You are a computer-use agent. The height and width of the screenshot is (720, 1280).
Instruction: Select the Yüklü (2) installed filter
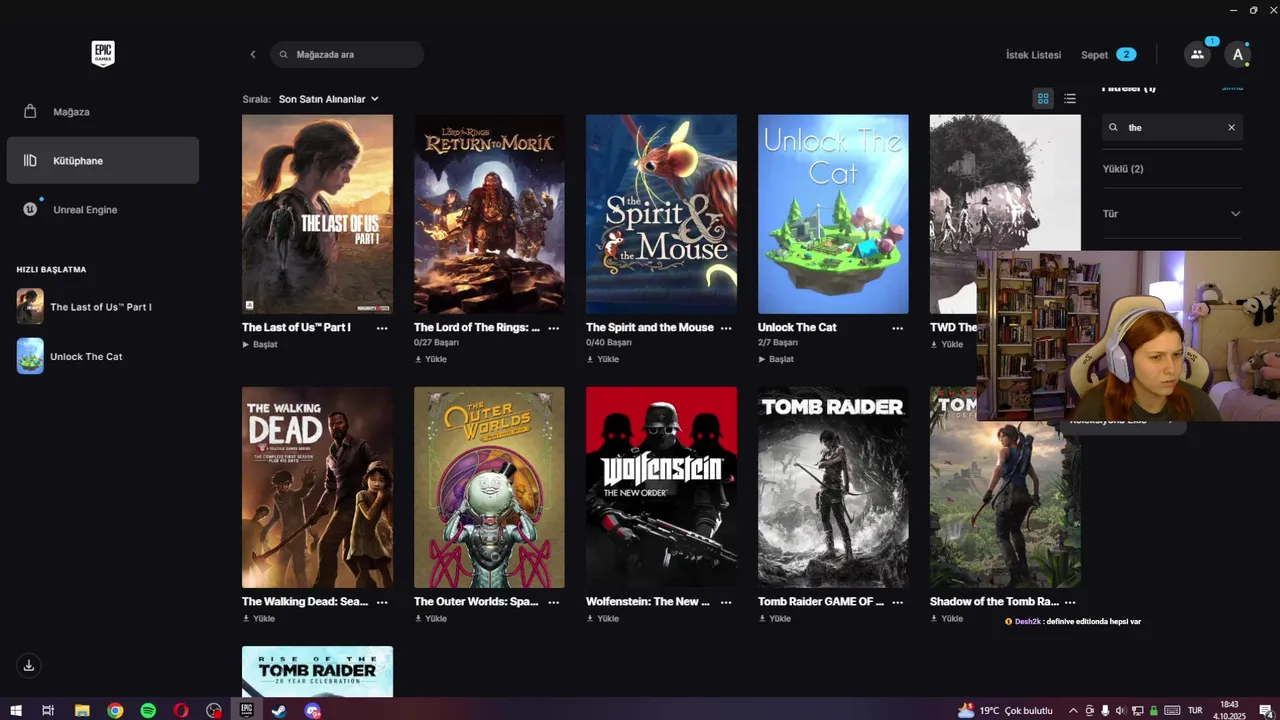1123,169
